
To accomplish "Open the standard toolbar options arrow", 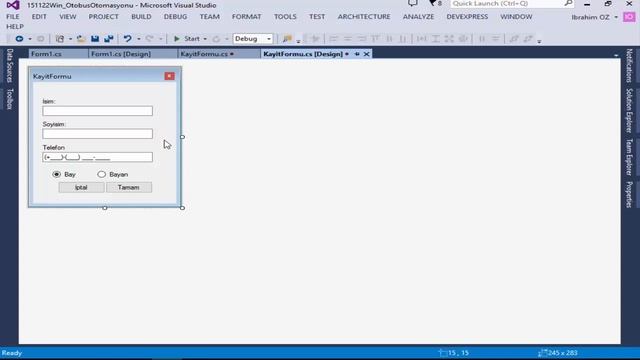I will click(x=298, y=41).
